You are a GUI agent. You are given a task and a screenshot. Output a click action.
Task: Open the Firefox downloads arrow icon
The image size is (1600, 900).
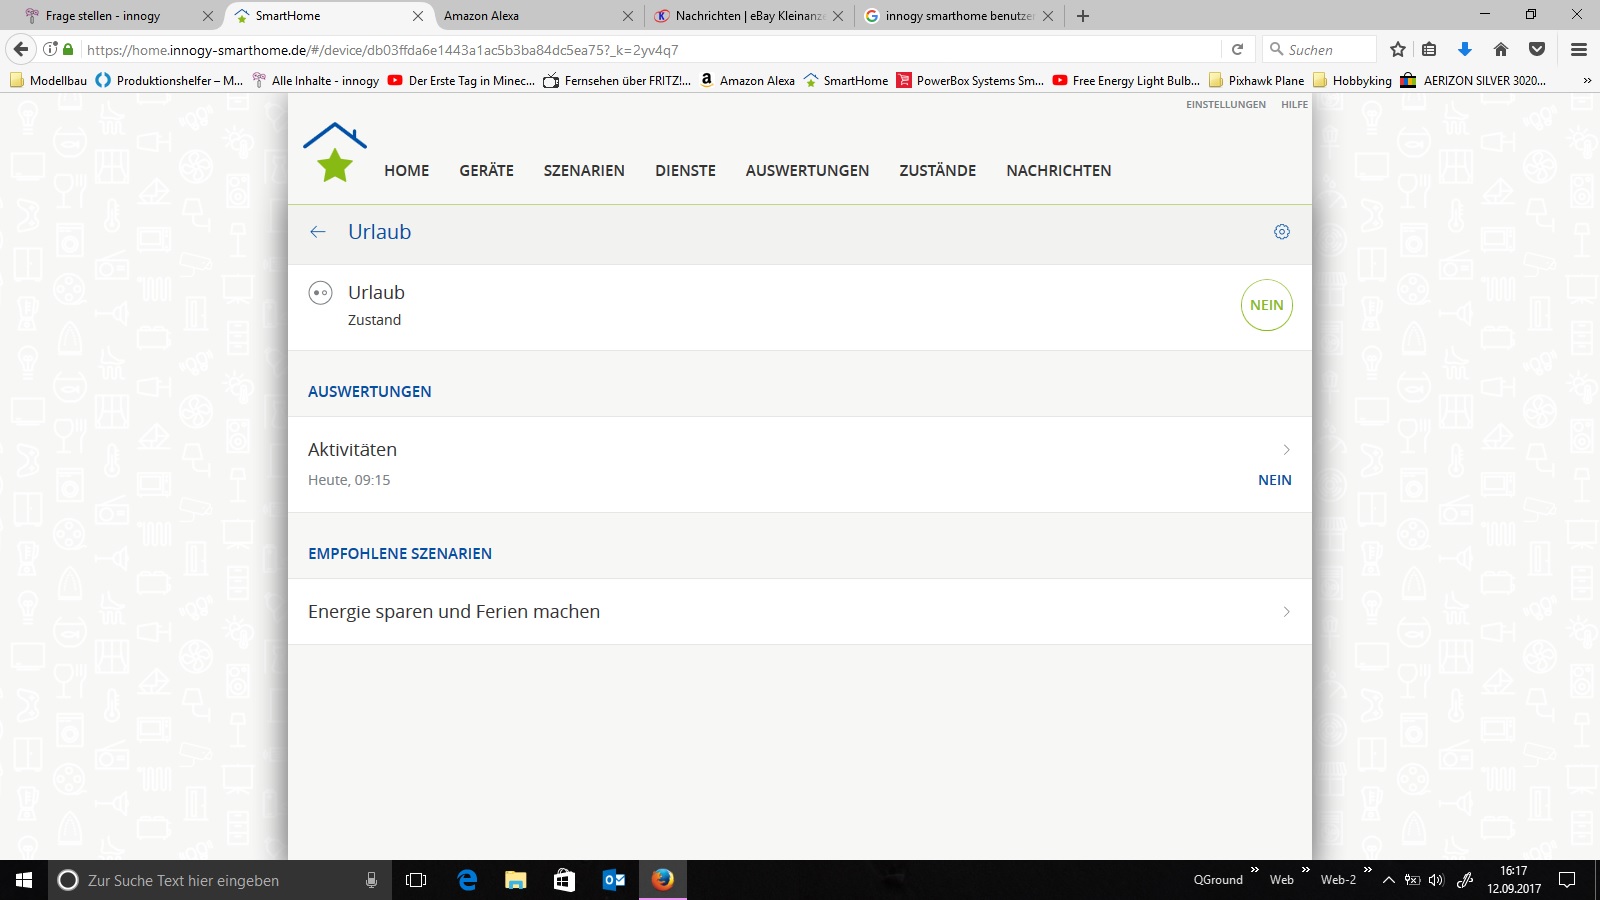(1465, 49)
